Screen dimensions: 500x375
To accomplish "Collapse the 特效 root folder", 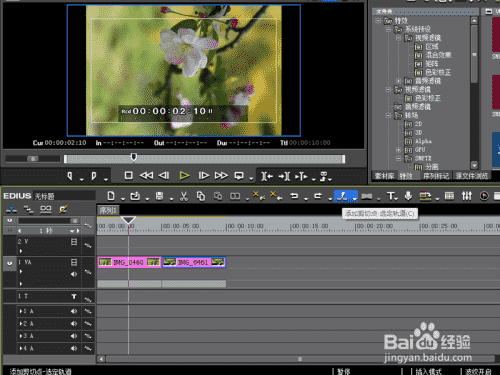I will pyautogui.click(x=378, y=21).
